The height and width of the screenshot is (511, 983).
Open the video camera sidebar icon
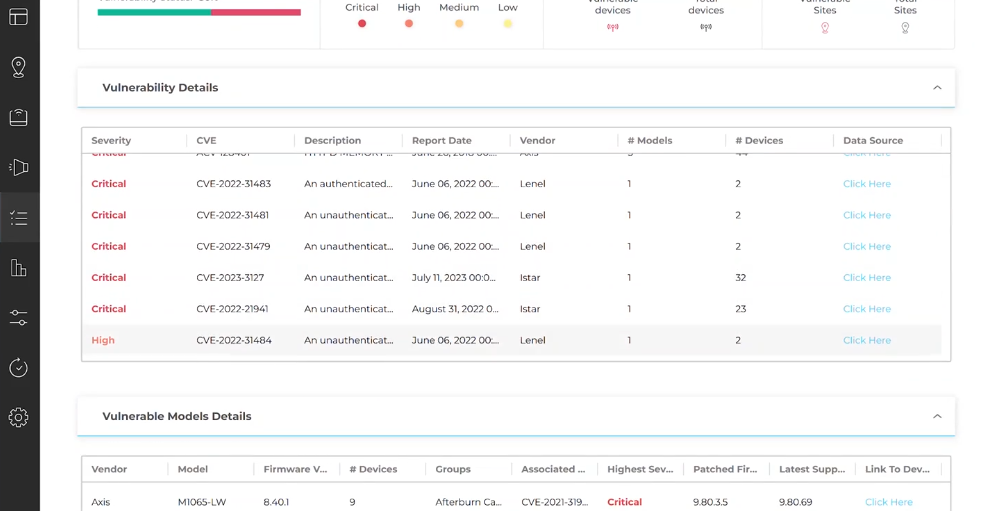(x=19, y=167)
